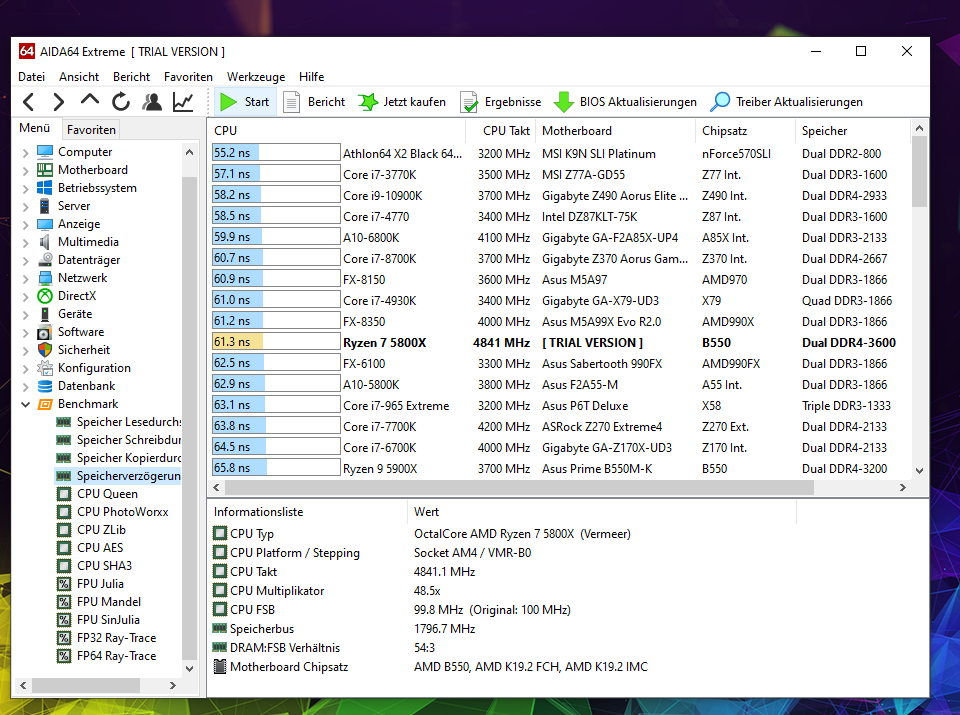Open the Hilfe menu

[x=312, y=77]
